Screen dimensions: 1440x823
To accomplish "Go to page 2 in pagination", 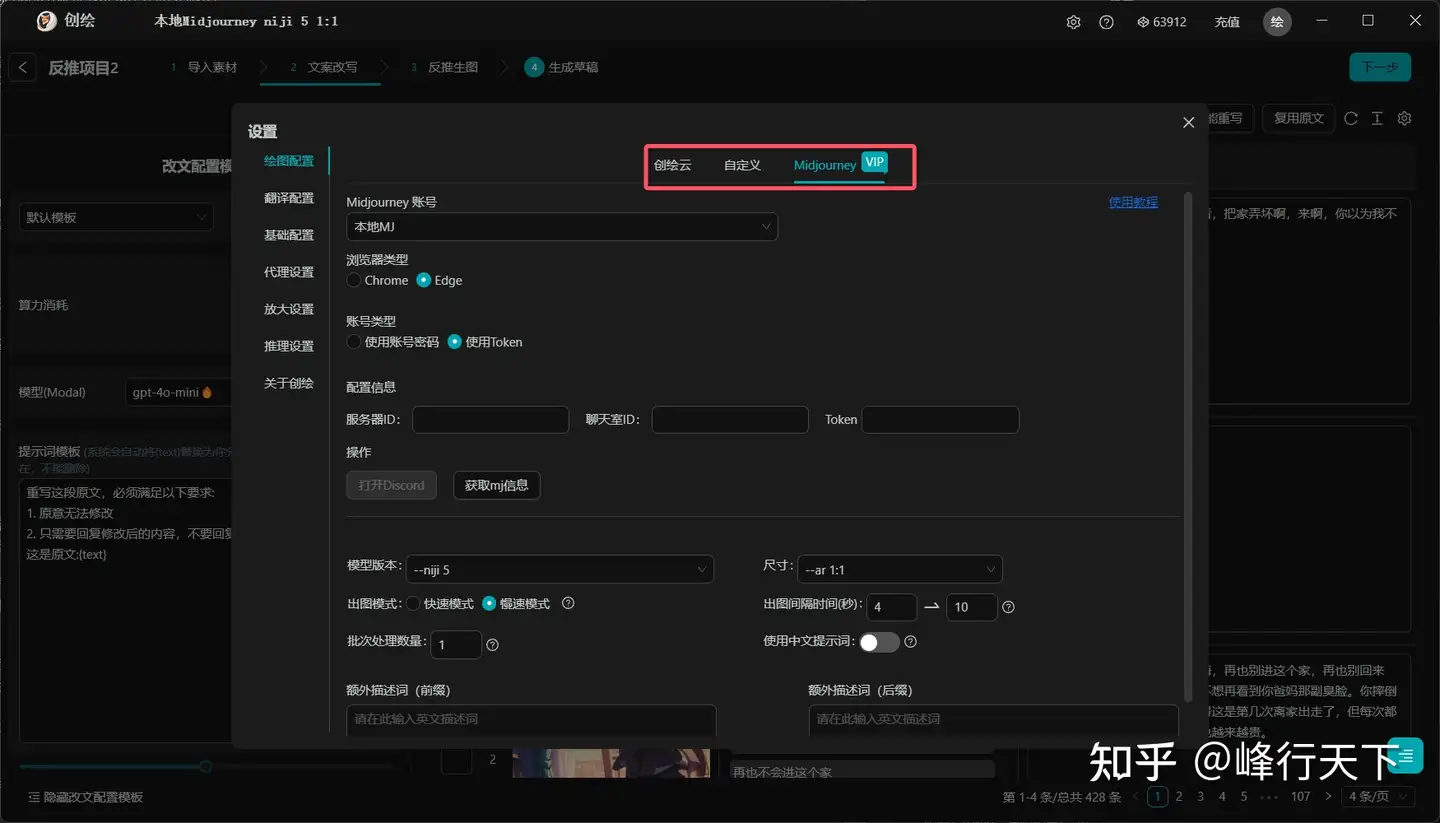I will click(1180, 797).
